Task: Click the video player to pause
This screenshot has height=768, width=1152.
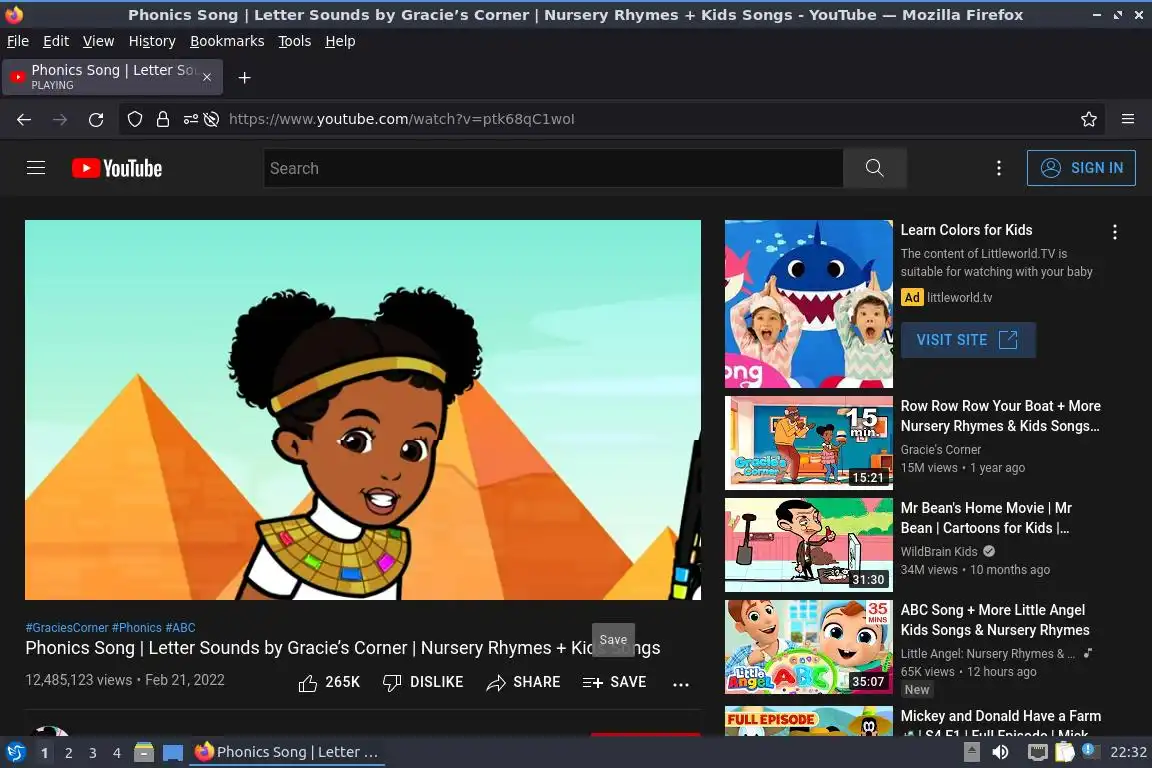Action: (363, 409)
